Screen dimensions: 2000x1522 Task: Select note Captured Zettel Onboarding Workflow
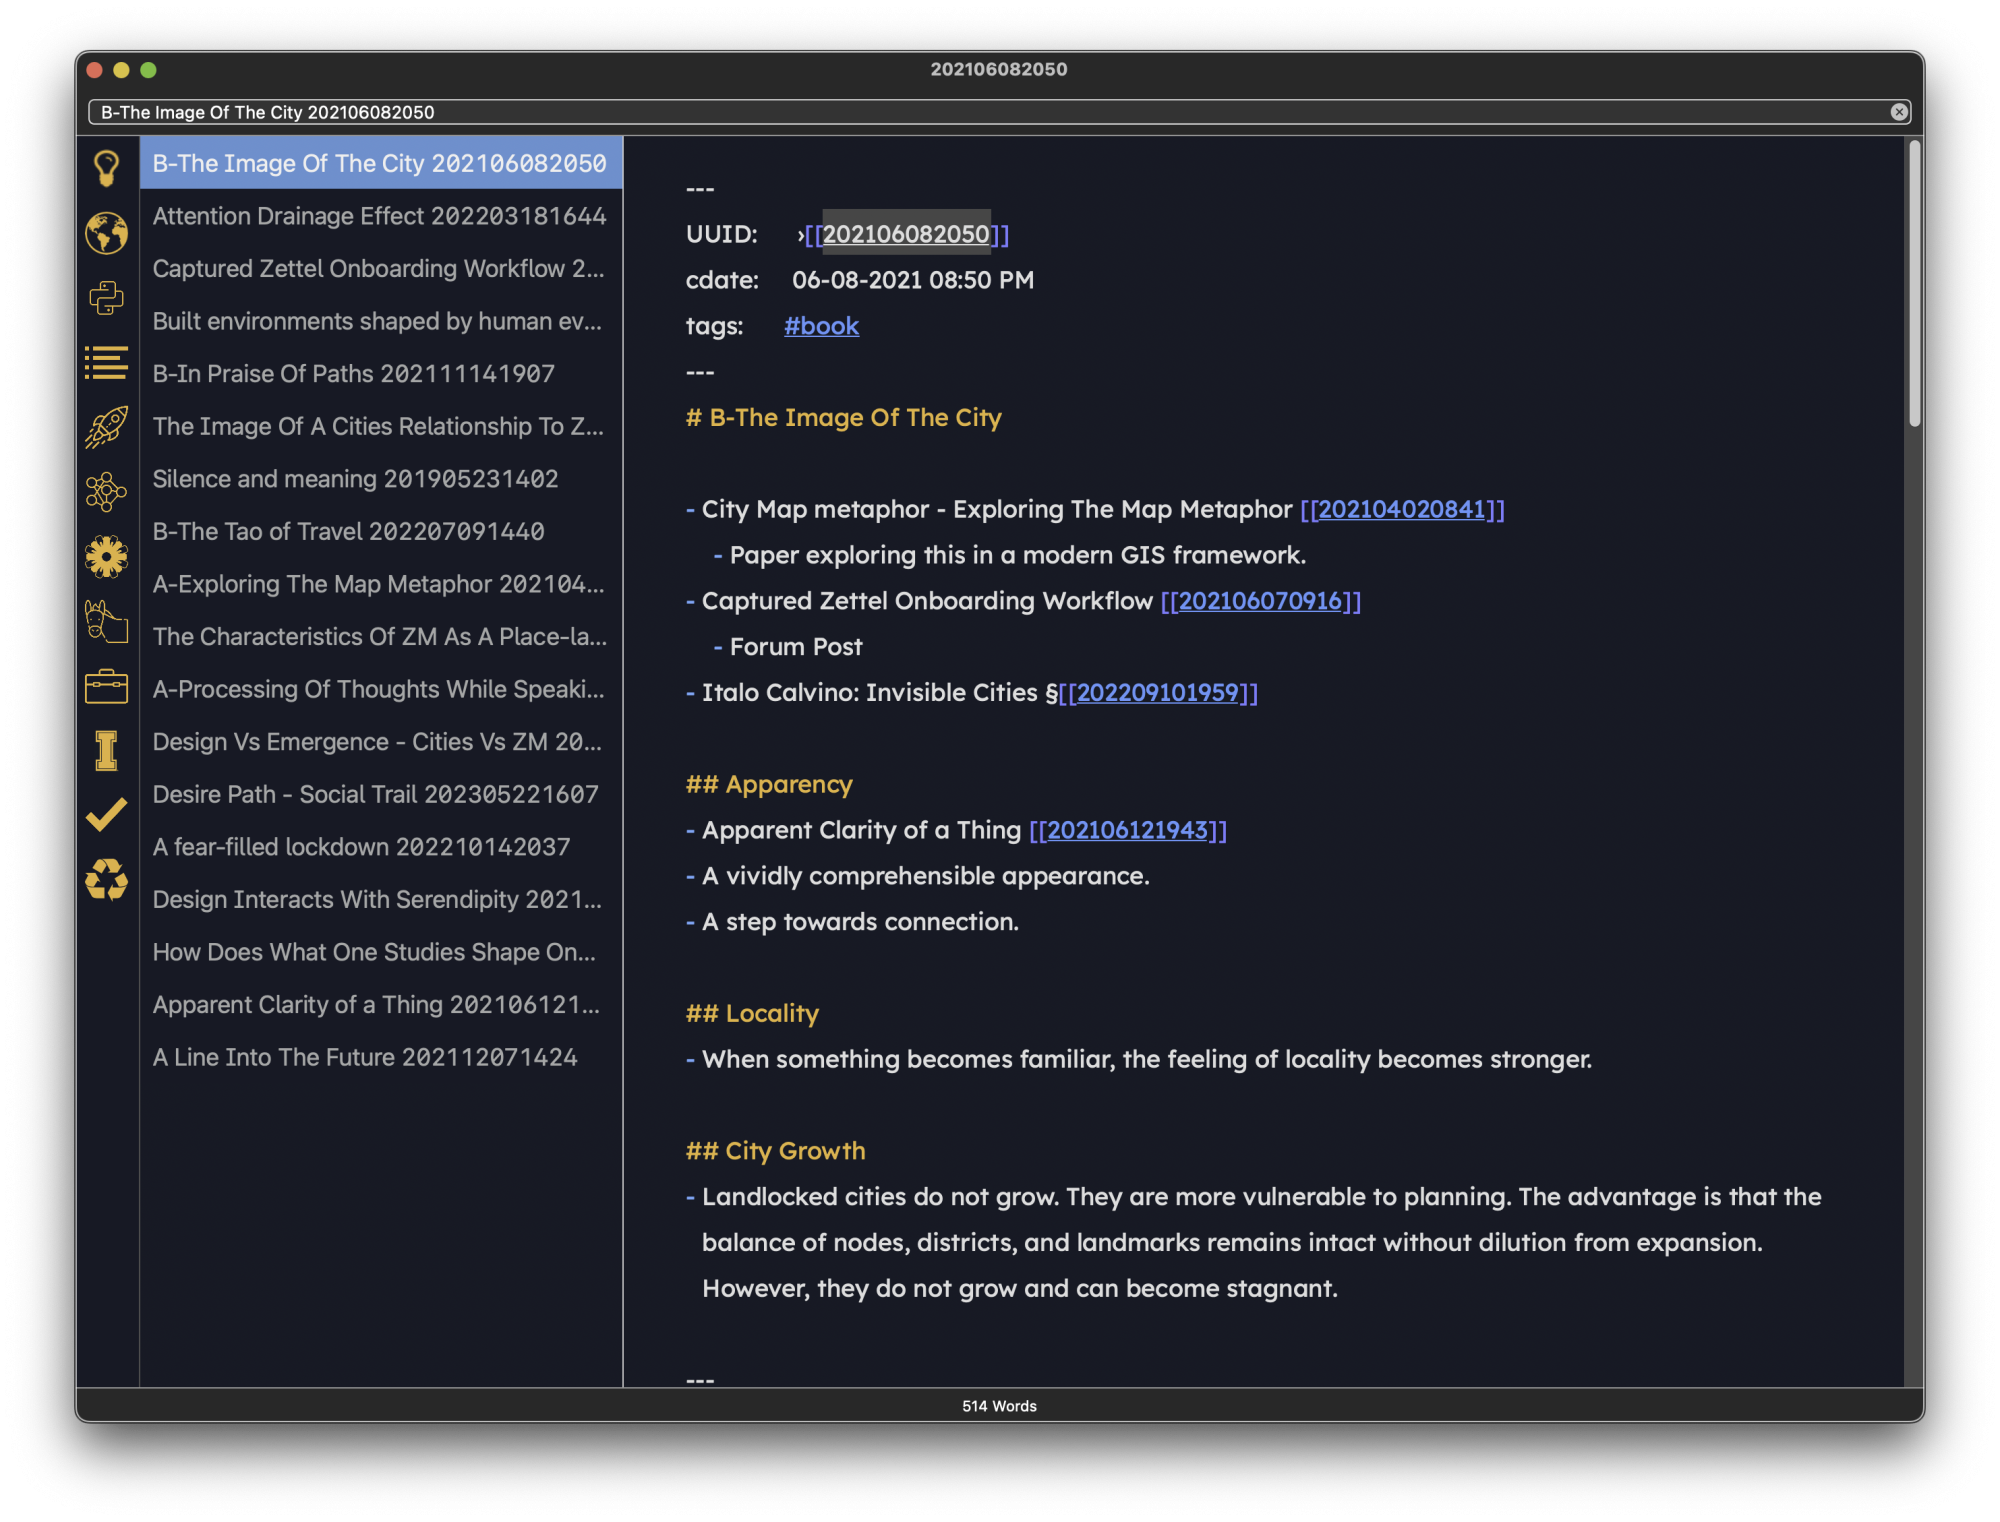(x=381, y=268)
